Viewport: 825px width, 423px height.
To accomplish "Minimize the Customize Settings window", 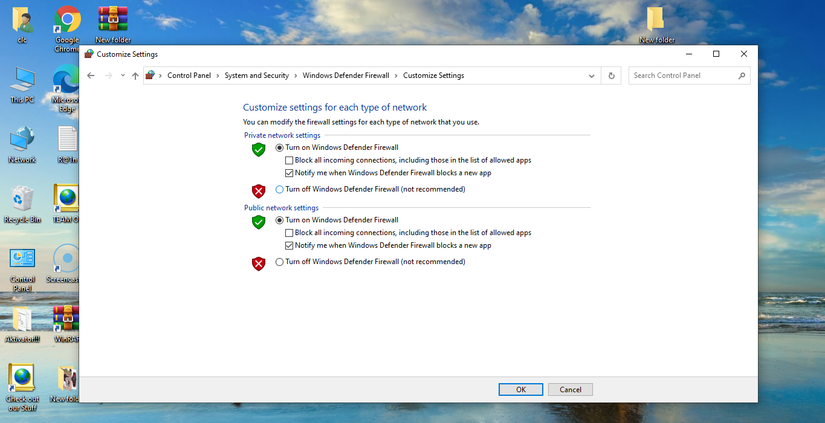I will (x=689, y=54).
